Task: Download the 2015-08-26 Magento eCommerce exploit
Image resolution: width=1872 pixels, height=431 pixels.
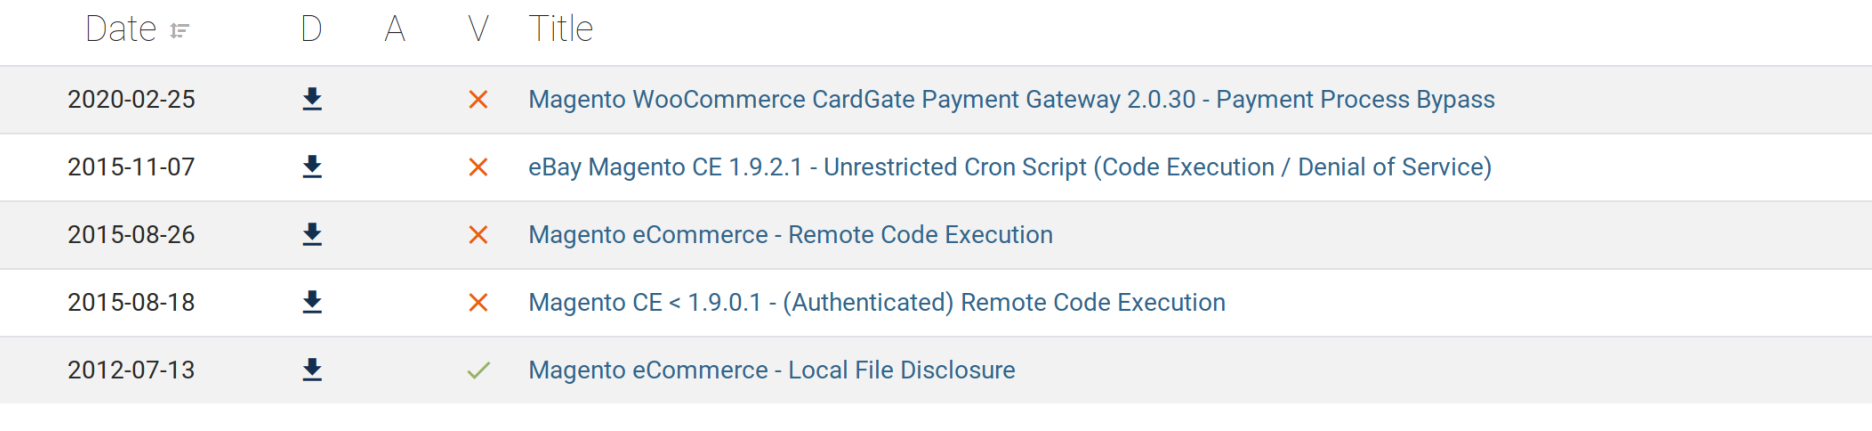Action: (312, 234)
